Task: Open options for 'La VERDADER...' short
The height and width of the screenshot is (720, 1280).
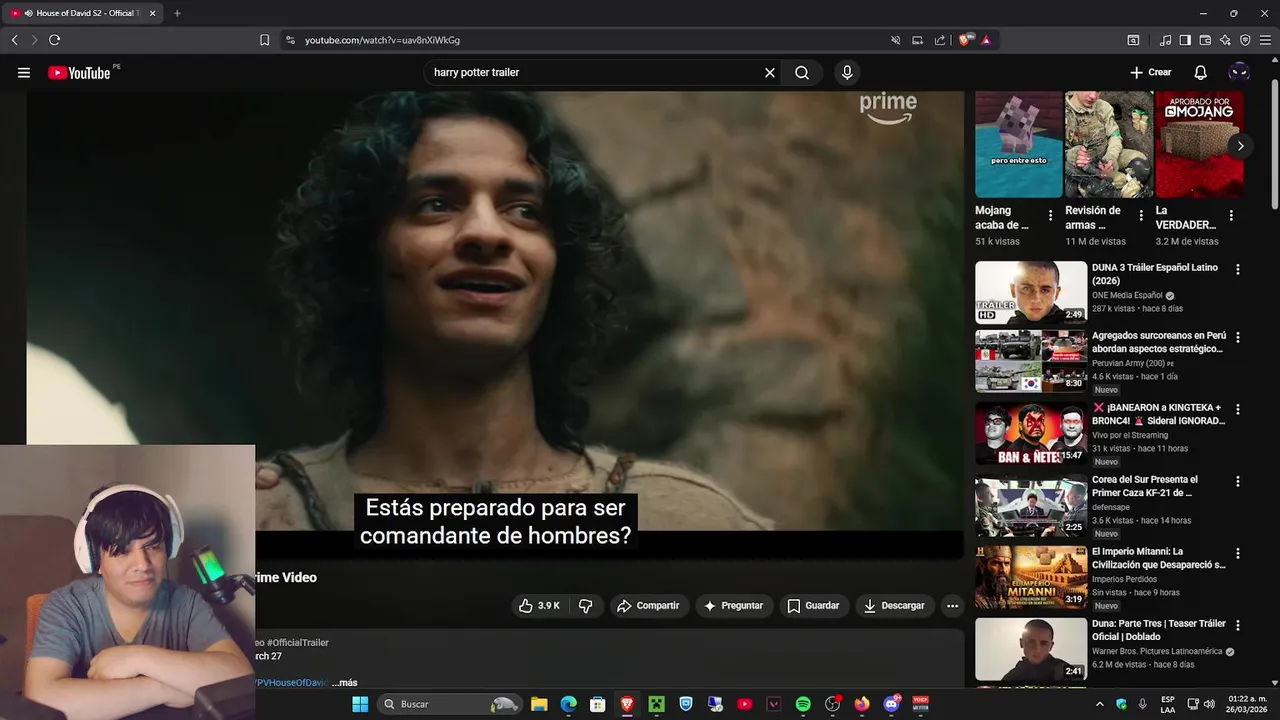Action: (1231, 216)
